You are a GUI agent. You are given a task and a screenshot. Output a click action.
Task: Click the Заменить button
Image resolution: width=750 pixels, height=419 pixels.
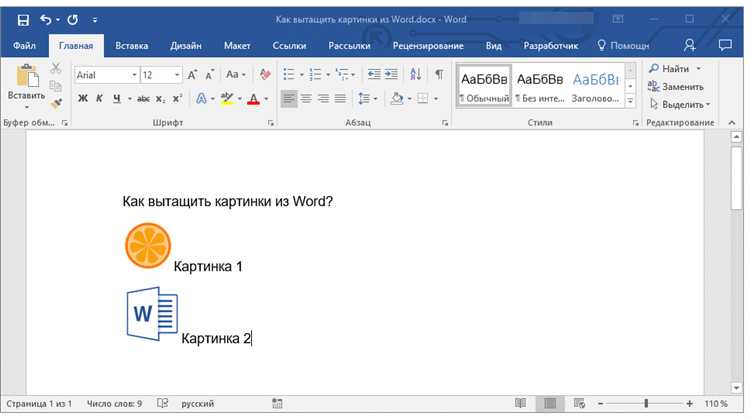tap(675, 87)
